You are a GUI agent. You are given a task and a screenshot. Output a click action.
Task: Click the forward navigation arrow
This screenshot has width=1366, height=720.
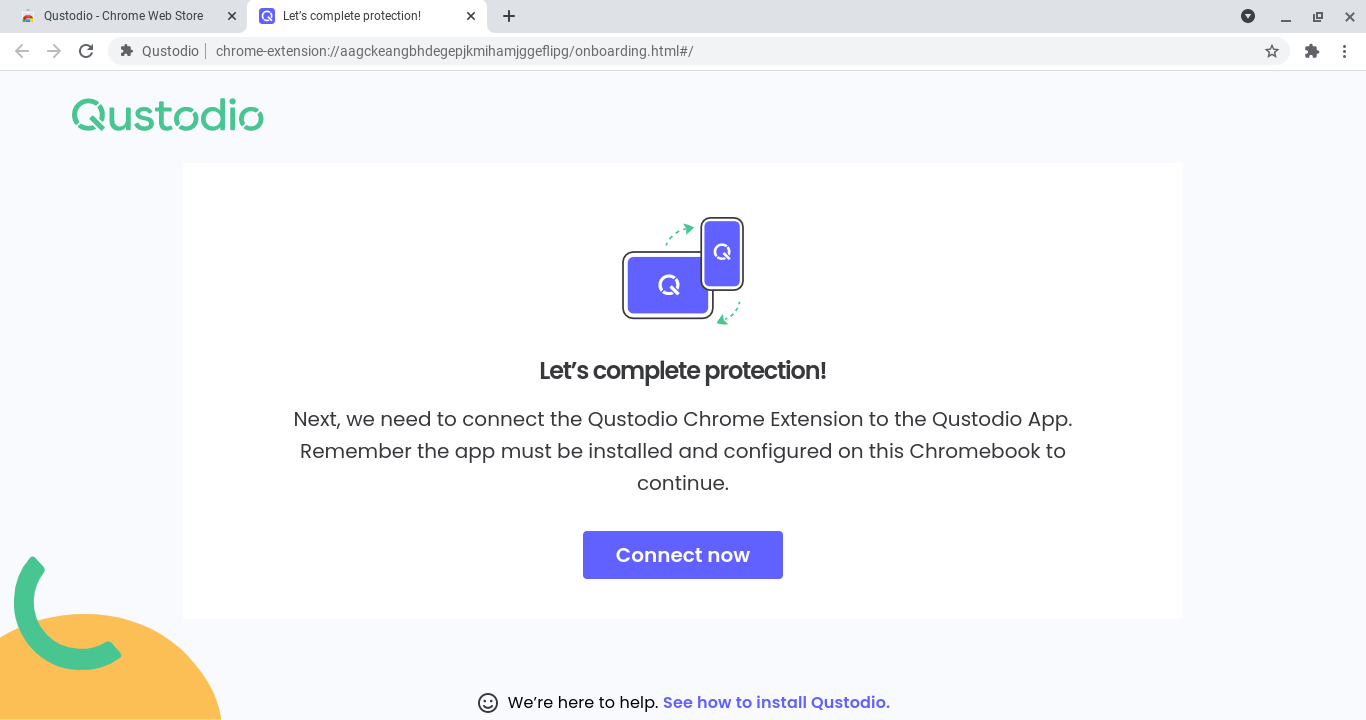[x=53, y=50]
